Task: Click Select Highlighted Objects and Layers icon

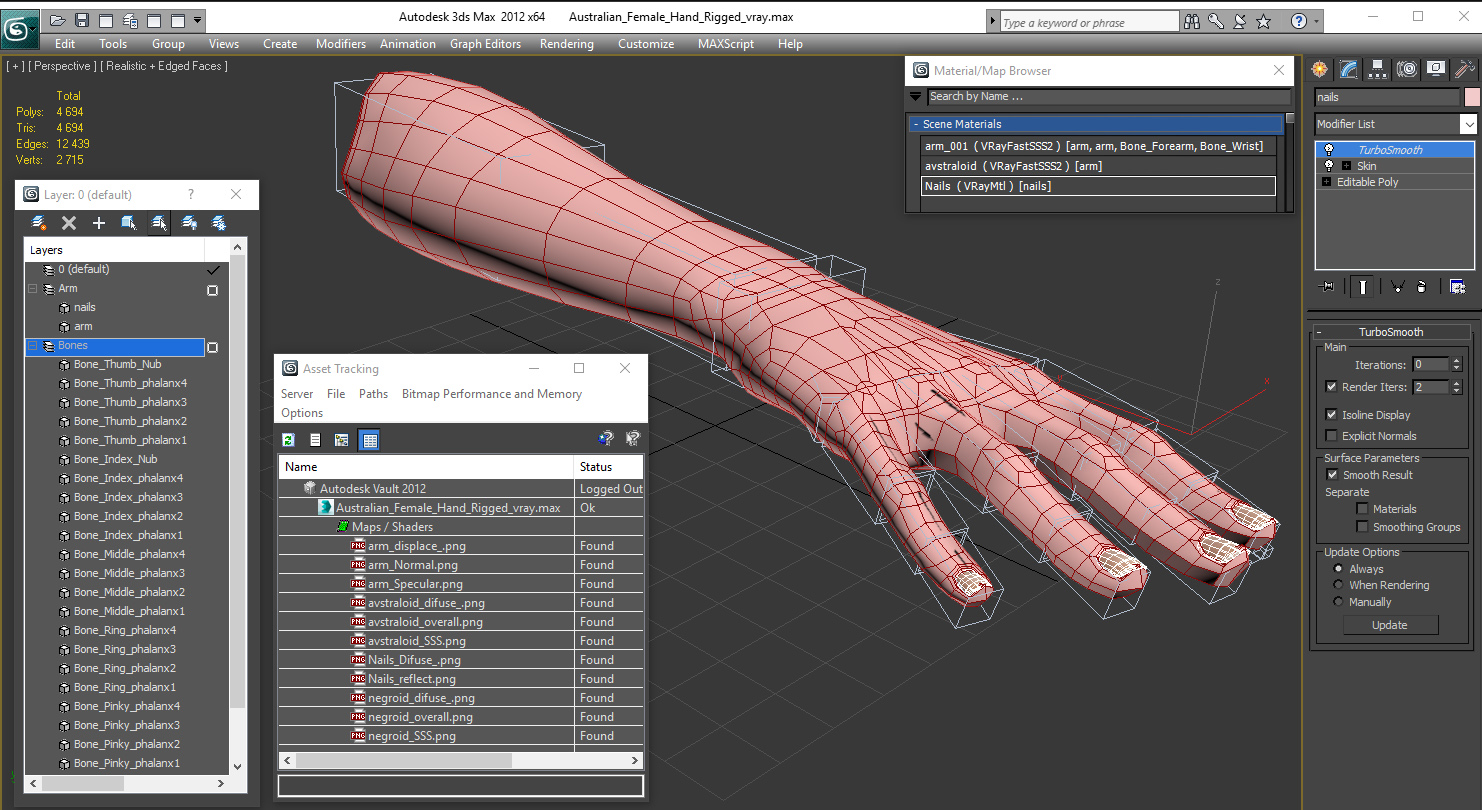Action: (129, 223)
